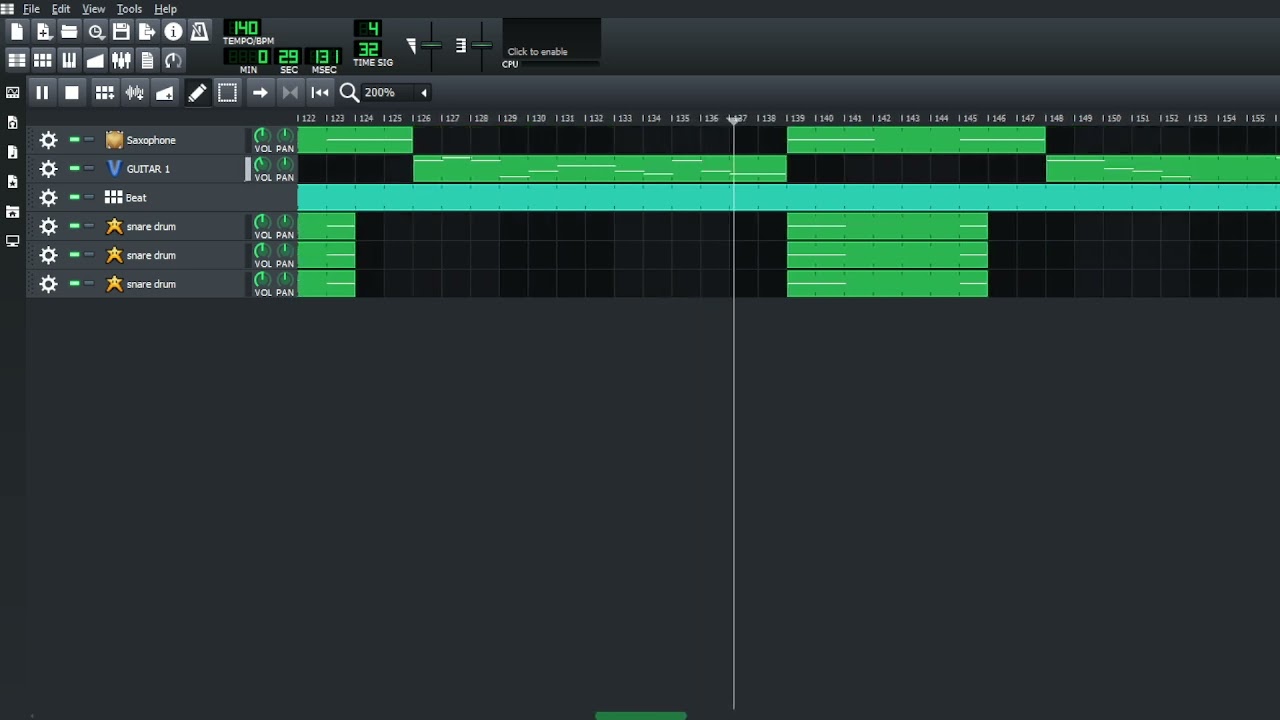Open the GUITAR 1 instrument button
1280x720 pixels.
[173, 169]
